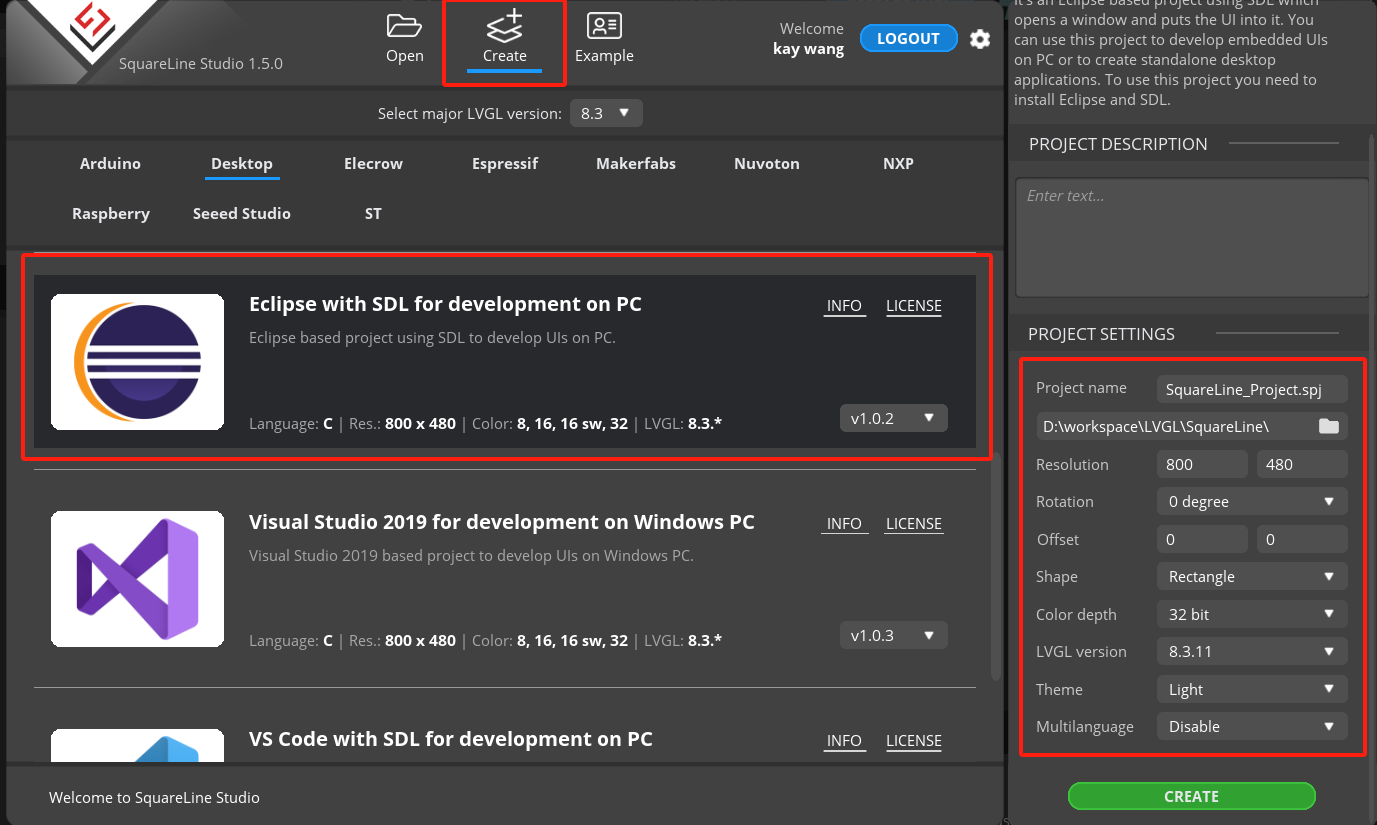Viewport: 1377px width, 825px height.
Task: Click the SquareLine Studio 1.5.0 version text
Action: (201, 63)
